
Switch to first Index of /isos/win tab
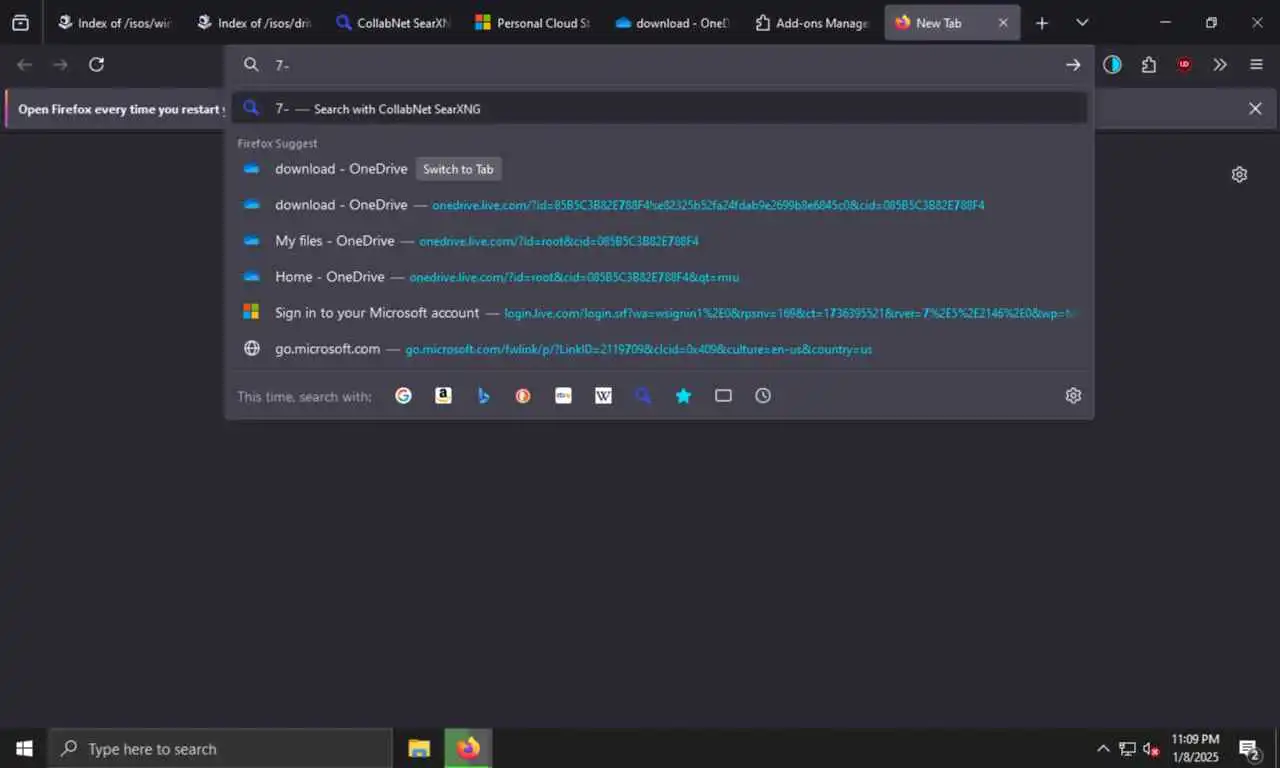[115, 23]
